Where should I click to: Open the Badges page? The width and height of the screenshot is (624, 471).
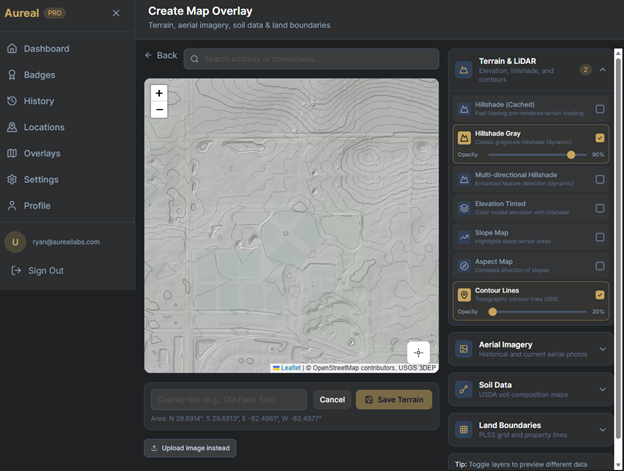[x=39, y=75]
